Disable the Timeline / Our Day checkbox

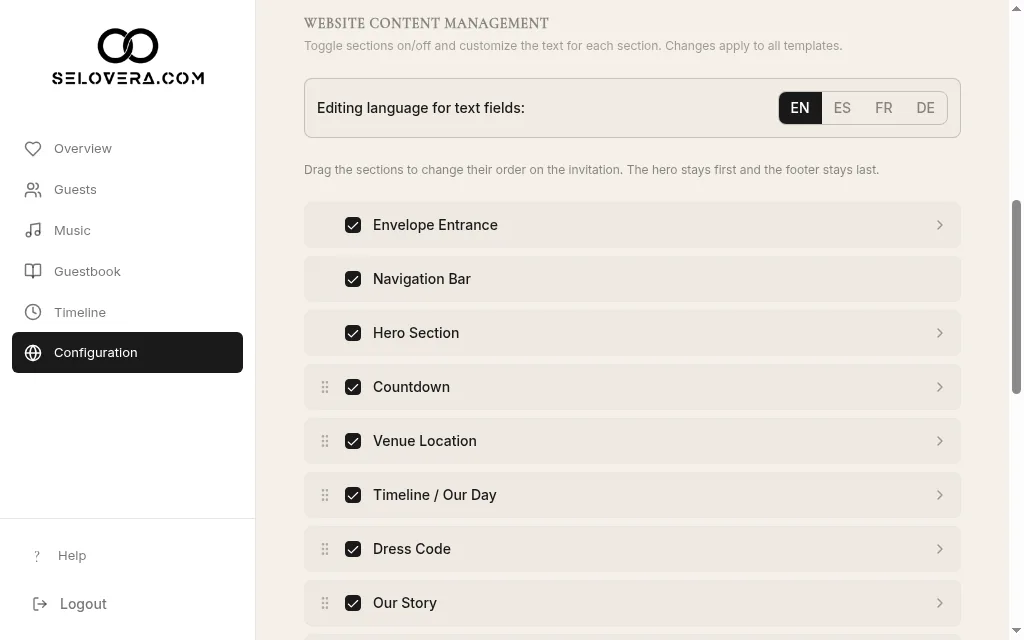click(353, 495)
